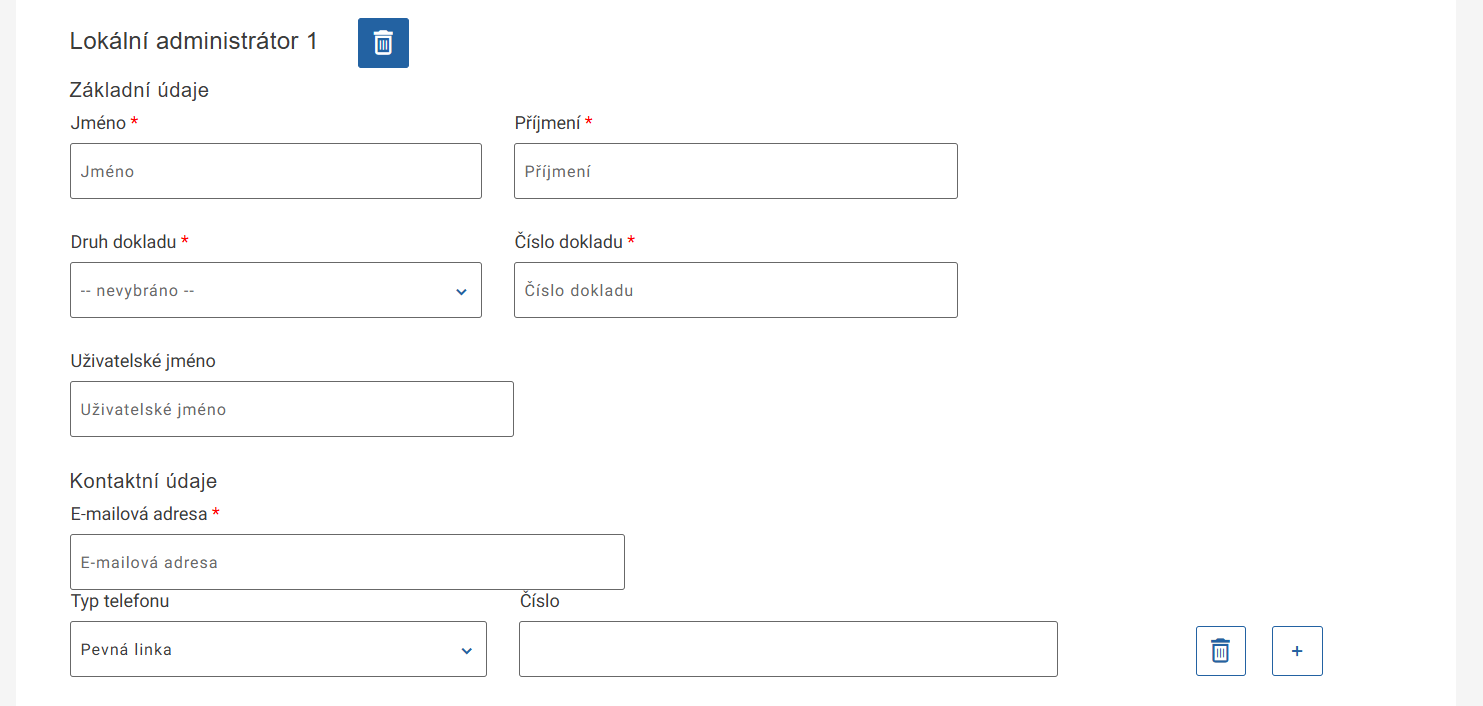Viewport: 1483px width, 706px height.
Task: Click the 'Číslo dokladu' label text
Action: pos(568,242)
